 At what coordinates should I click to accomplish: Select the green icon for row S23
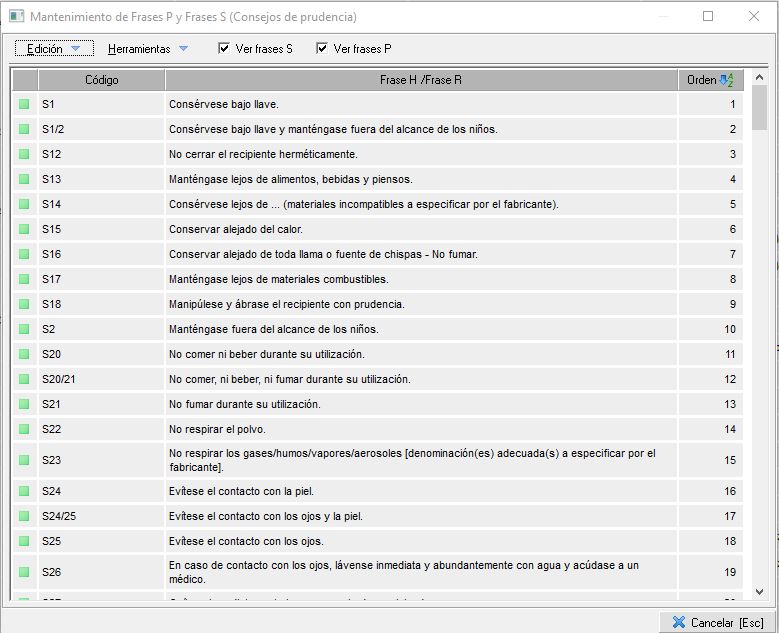coord(24,460)
